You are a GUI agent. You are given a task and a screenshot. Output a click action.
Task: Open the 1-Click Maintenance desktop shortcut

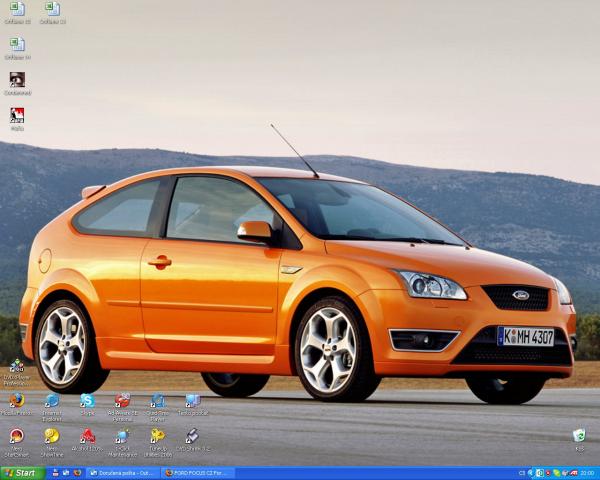click(x=122, y=436)
